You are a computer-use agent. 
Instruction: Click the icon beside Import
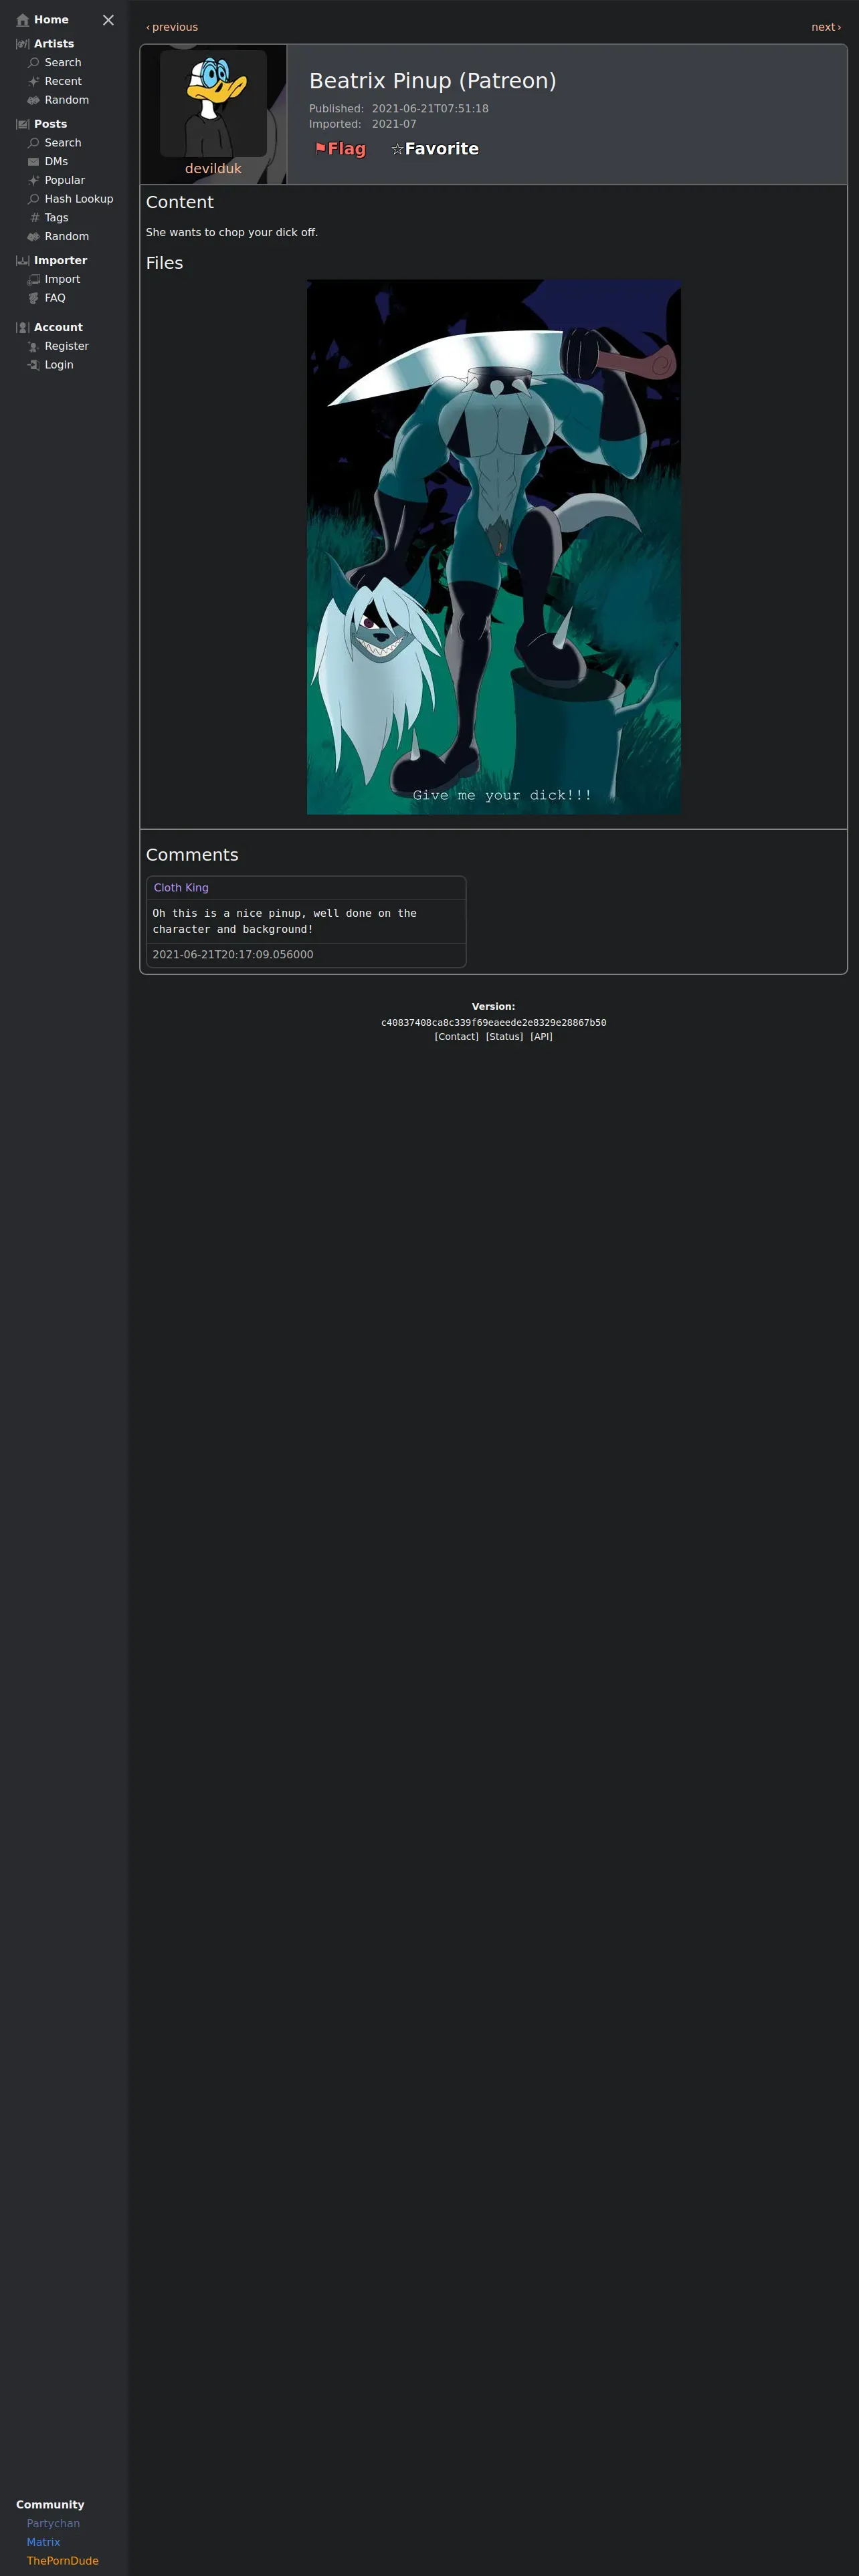33,280
